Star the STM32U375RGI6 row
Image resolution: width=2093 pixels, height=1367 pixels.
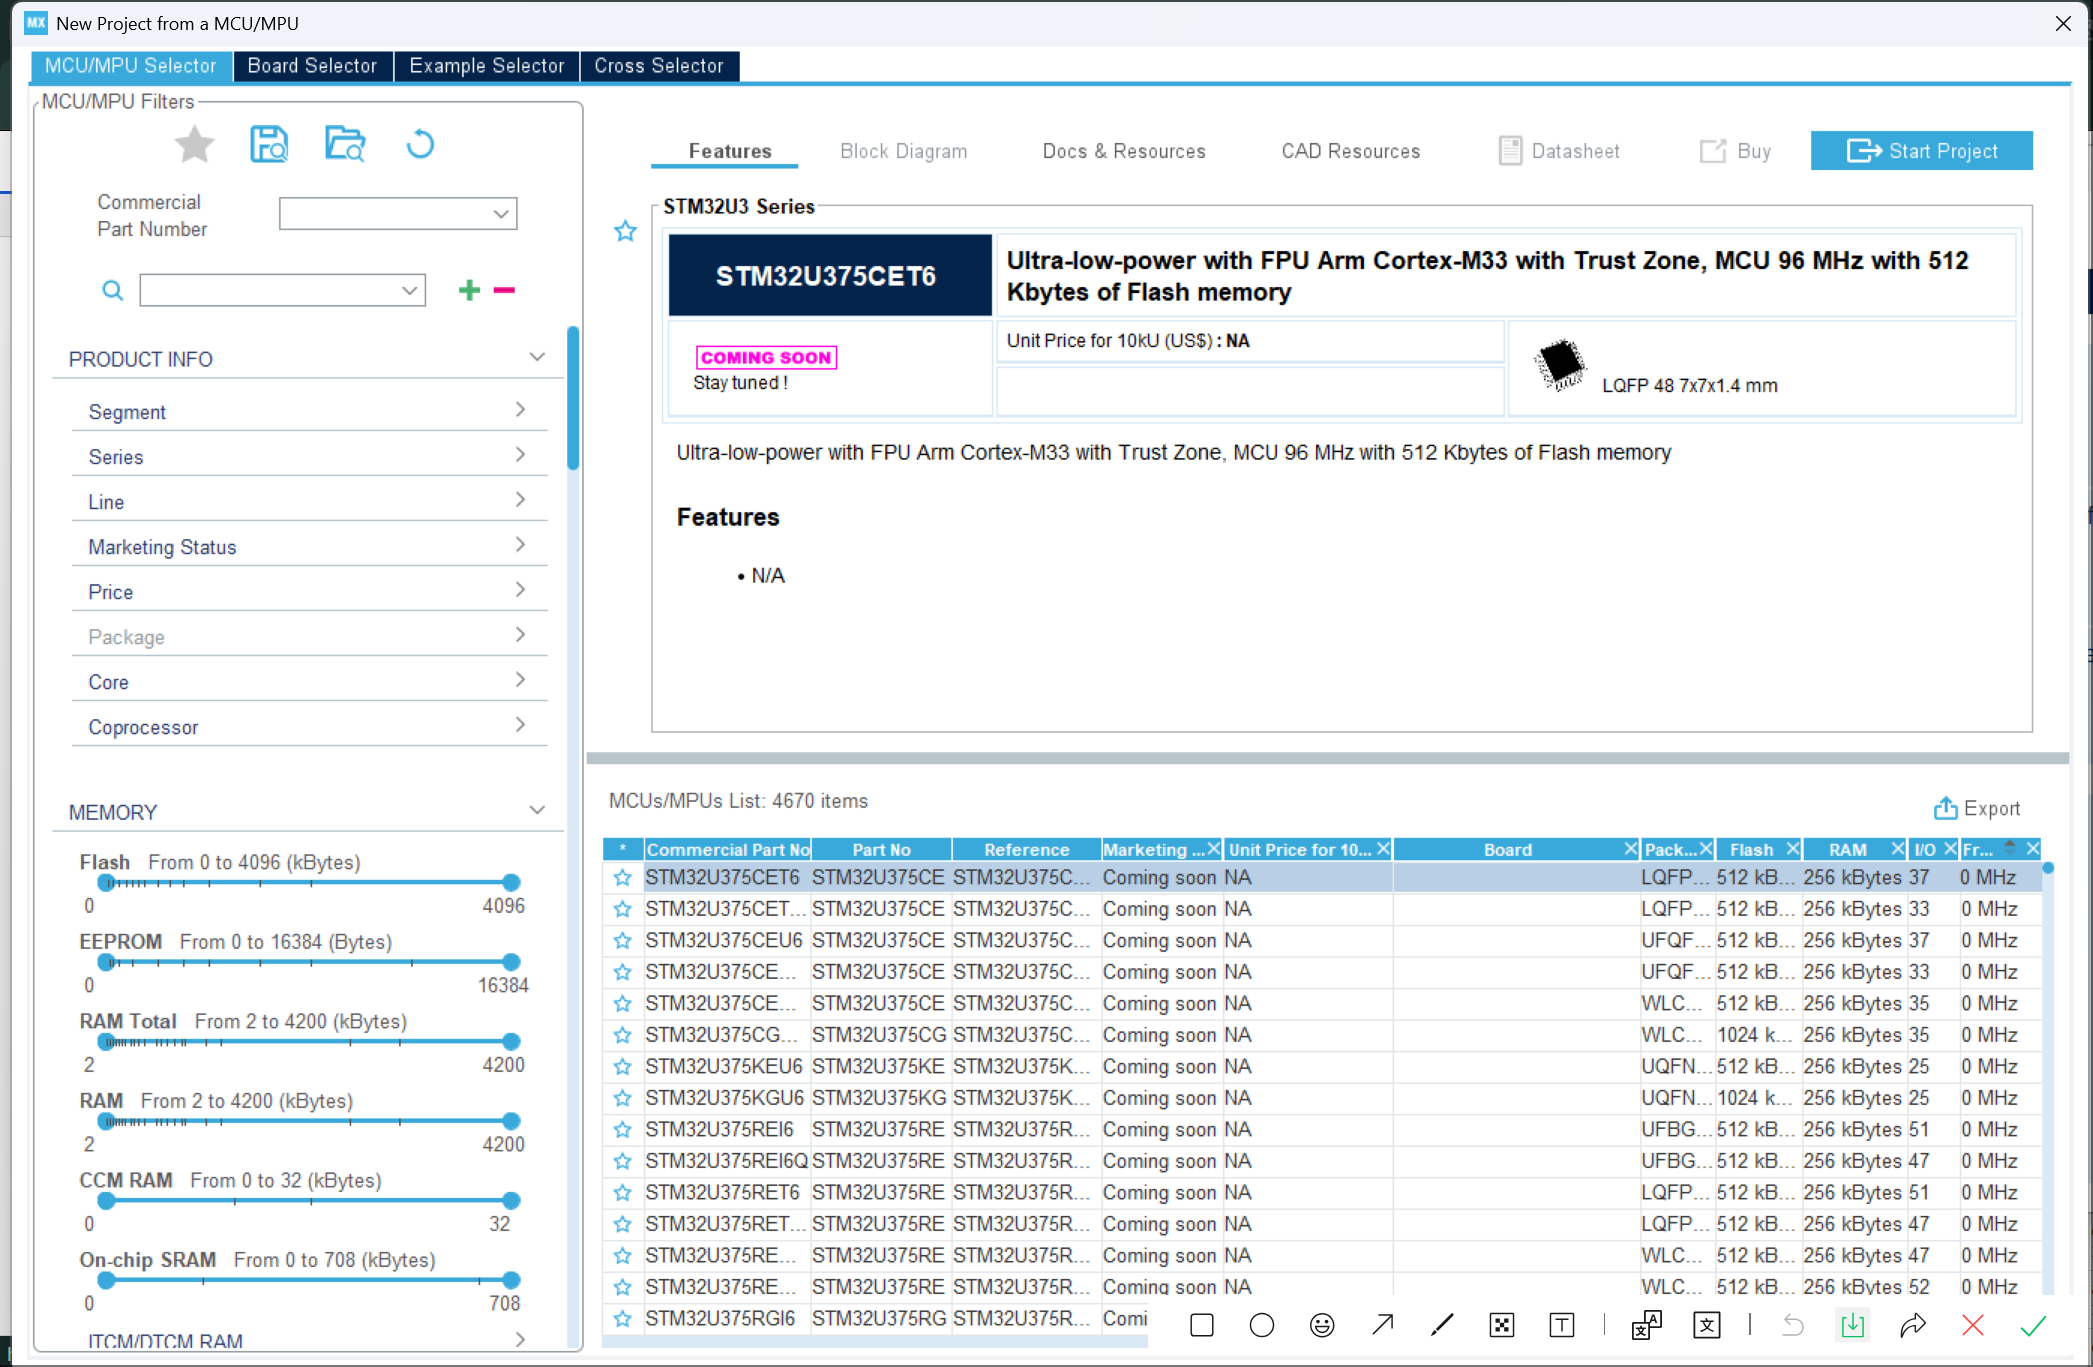(x=623, y=1318)
